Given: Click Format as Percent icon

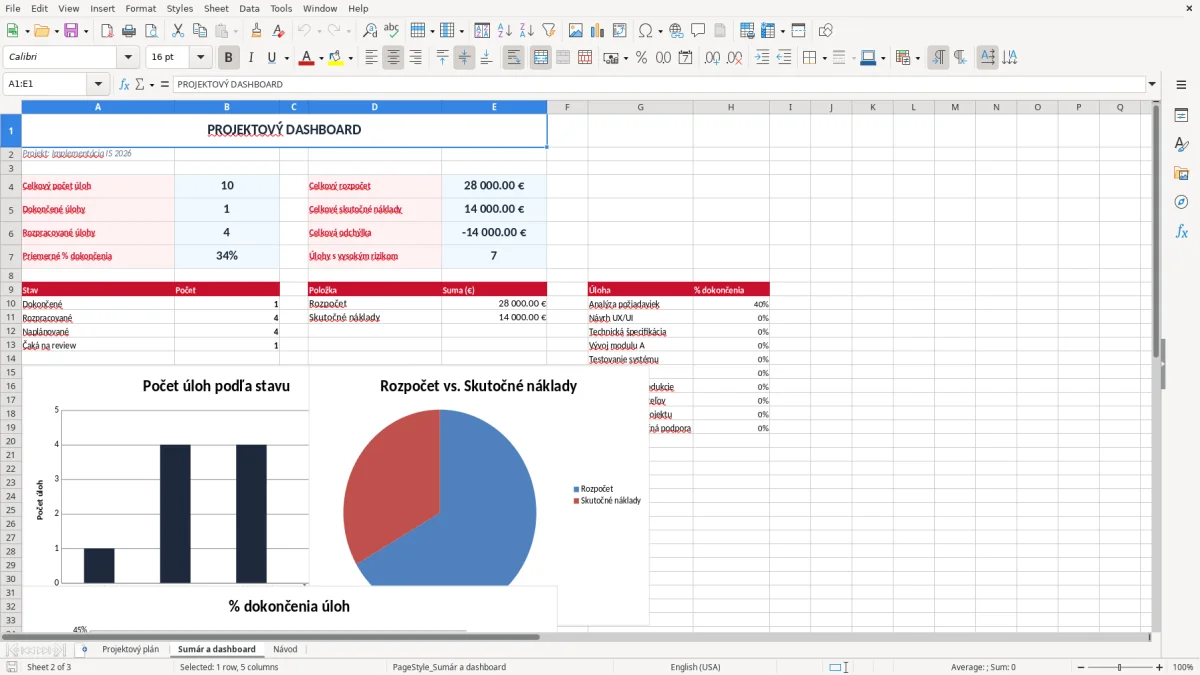Looking at the screenshot, I should pos(641,58).
